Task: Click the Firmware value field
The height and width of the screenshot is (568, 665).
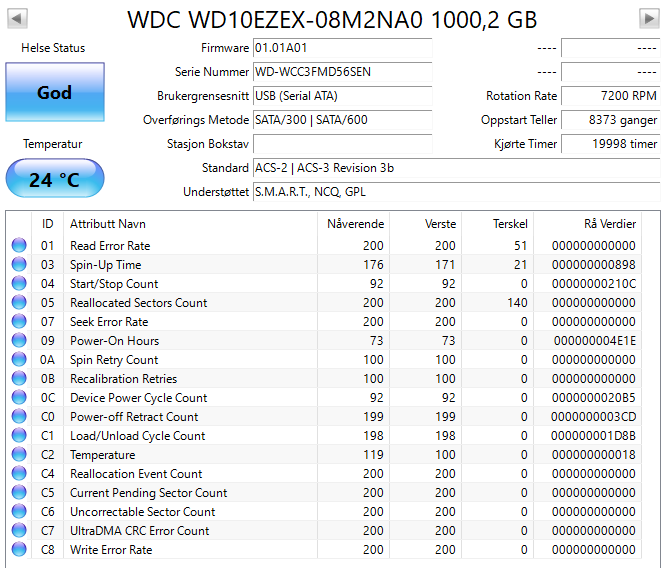Action: [x=342, y=48]
